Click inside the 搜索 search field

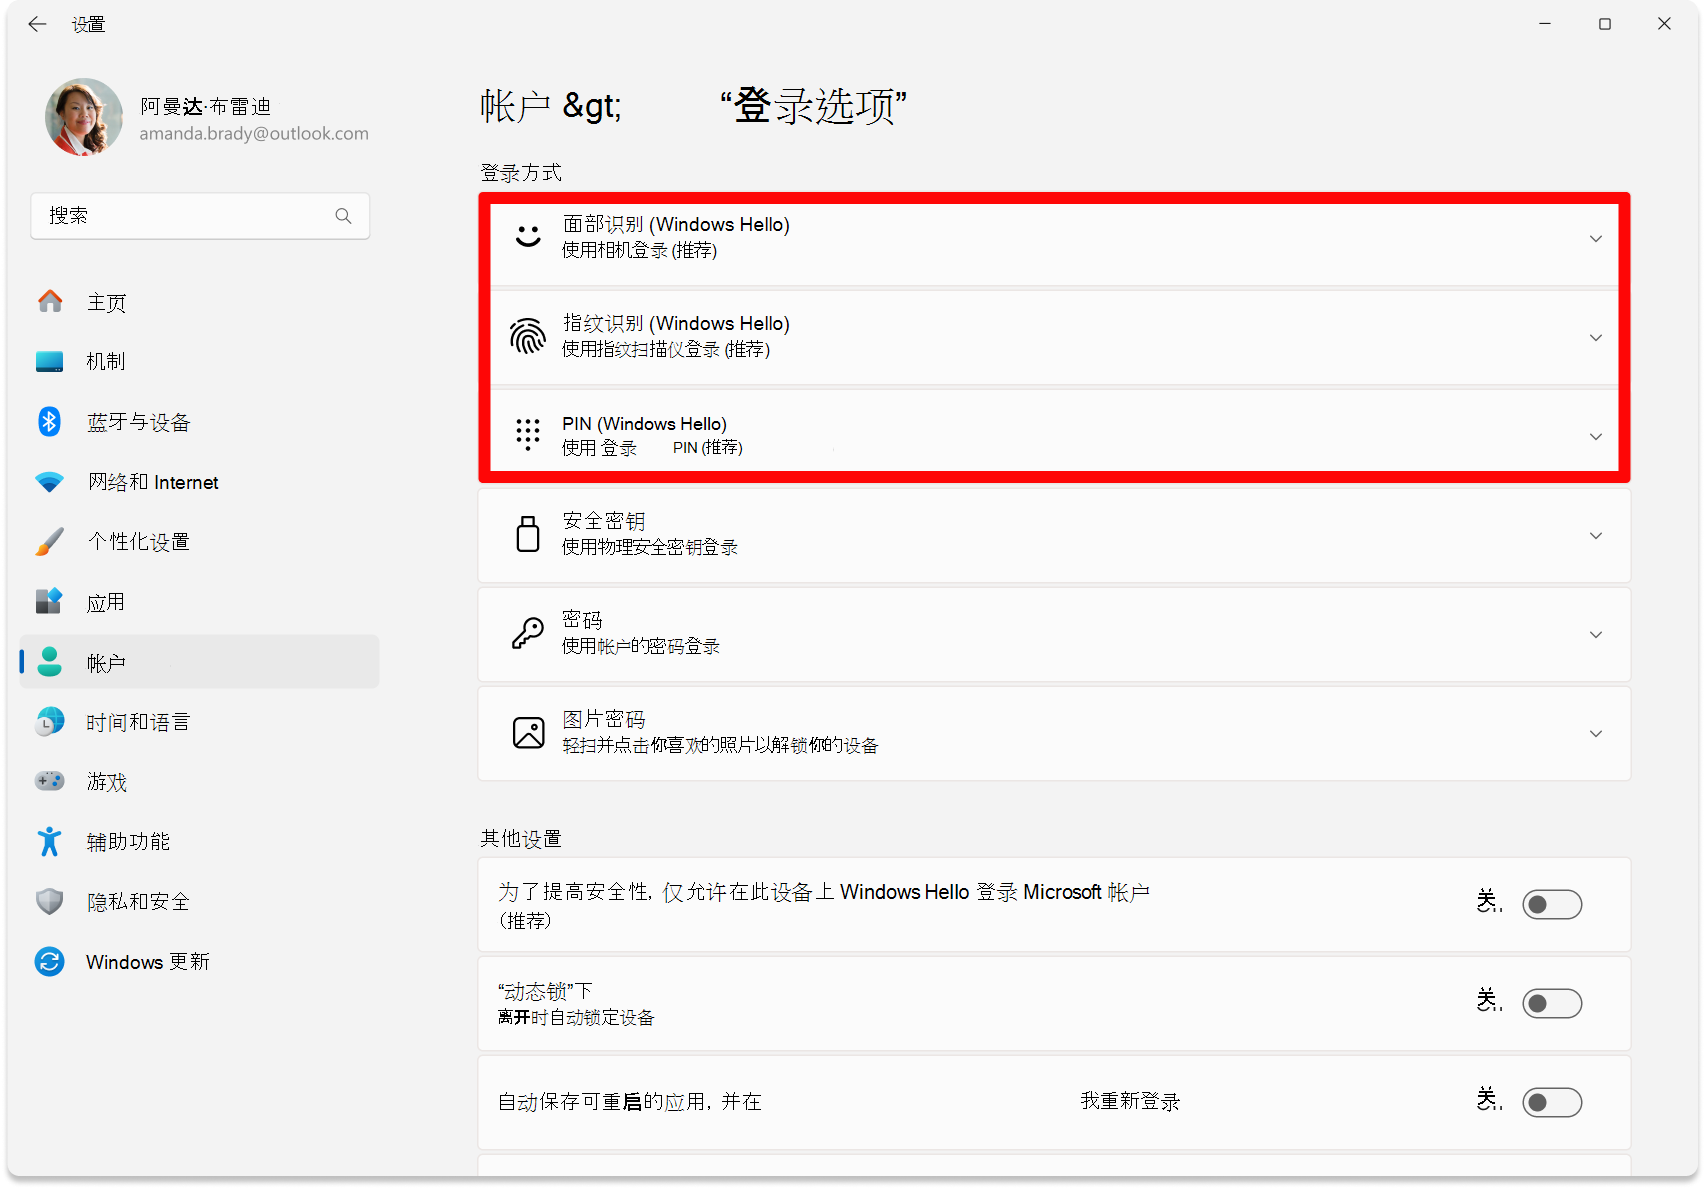pos(200,216)
